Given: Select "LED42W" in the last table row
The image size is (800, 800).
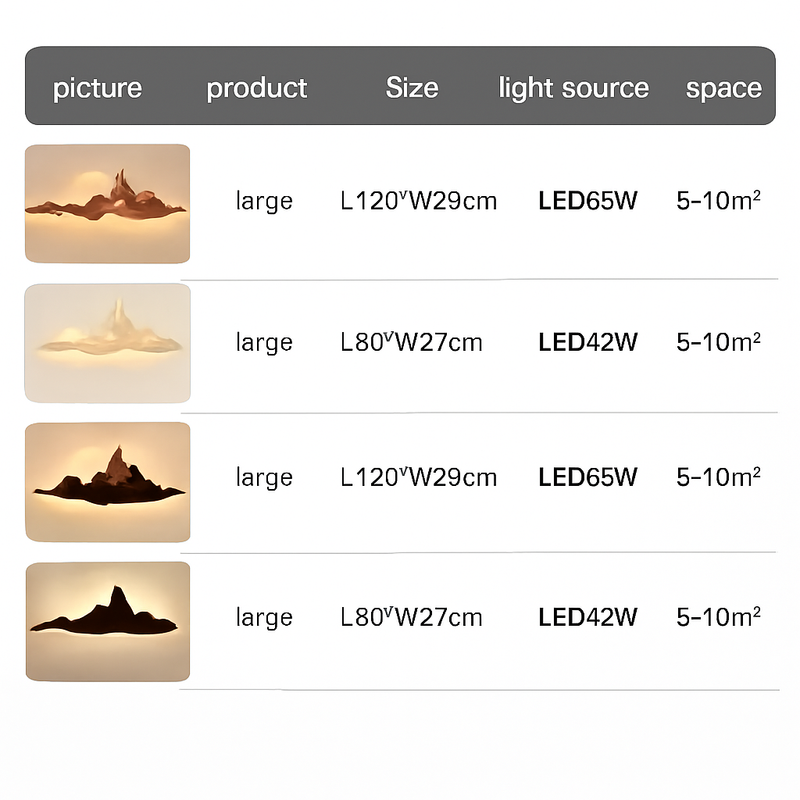Looking at the screenshot, I should pyautogui.click(x=588, y=617).
